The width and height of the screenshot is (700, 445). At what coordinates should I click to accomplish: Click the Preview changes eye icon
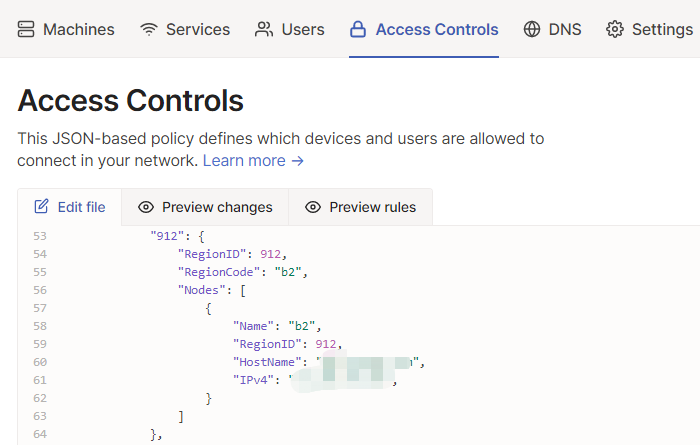[146, 207]
